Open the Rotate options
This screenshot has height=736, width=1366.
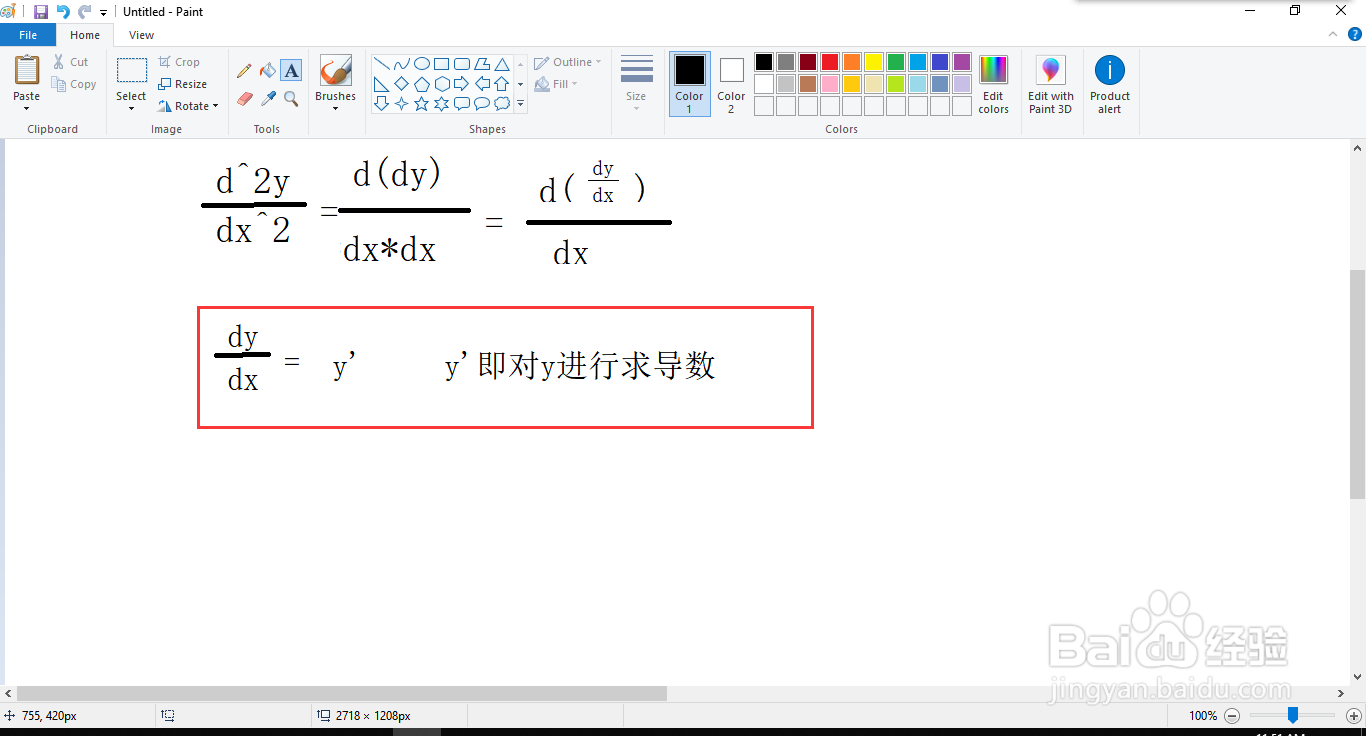coord(188,106)
